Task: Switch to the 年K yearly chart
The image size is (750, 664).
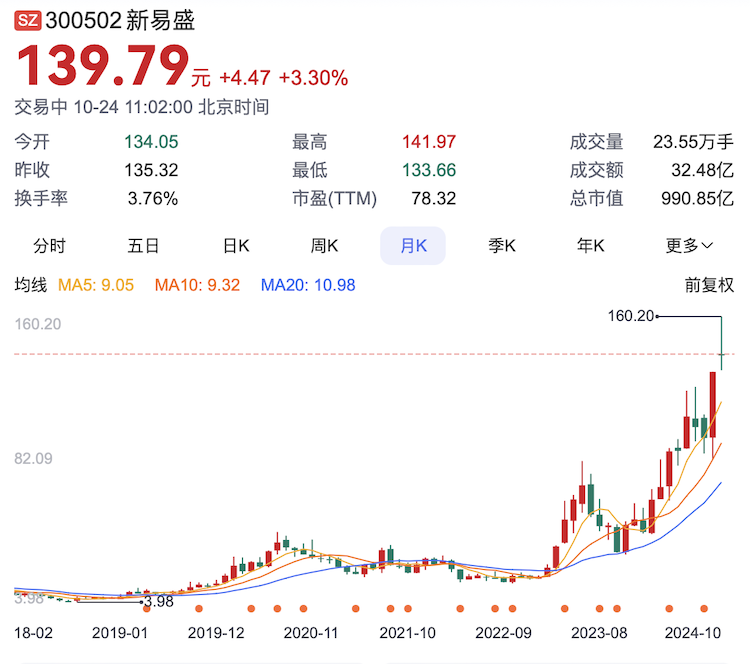Action: point(591,245)
